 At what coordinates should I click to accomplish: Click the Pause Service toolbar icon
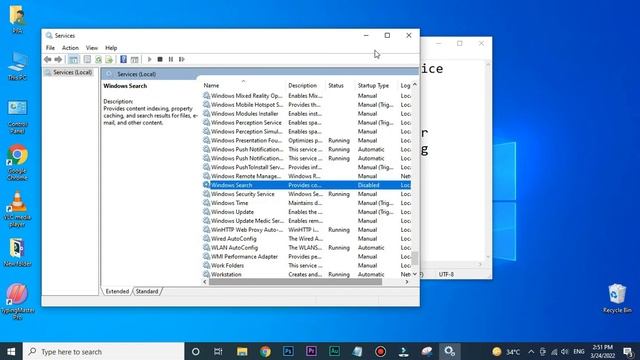point(171,60)
